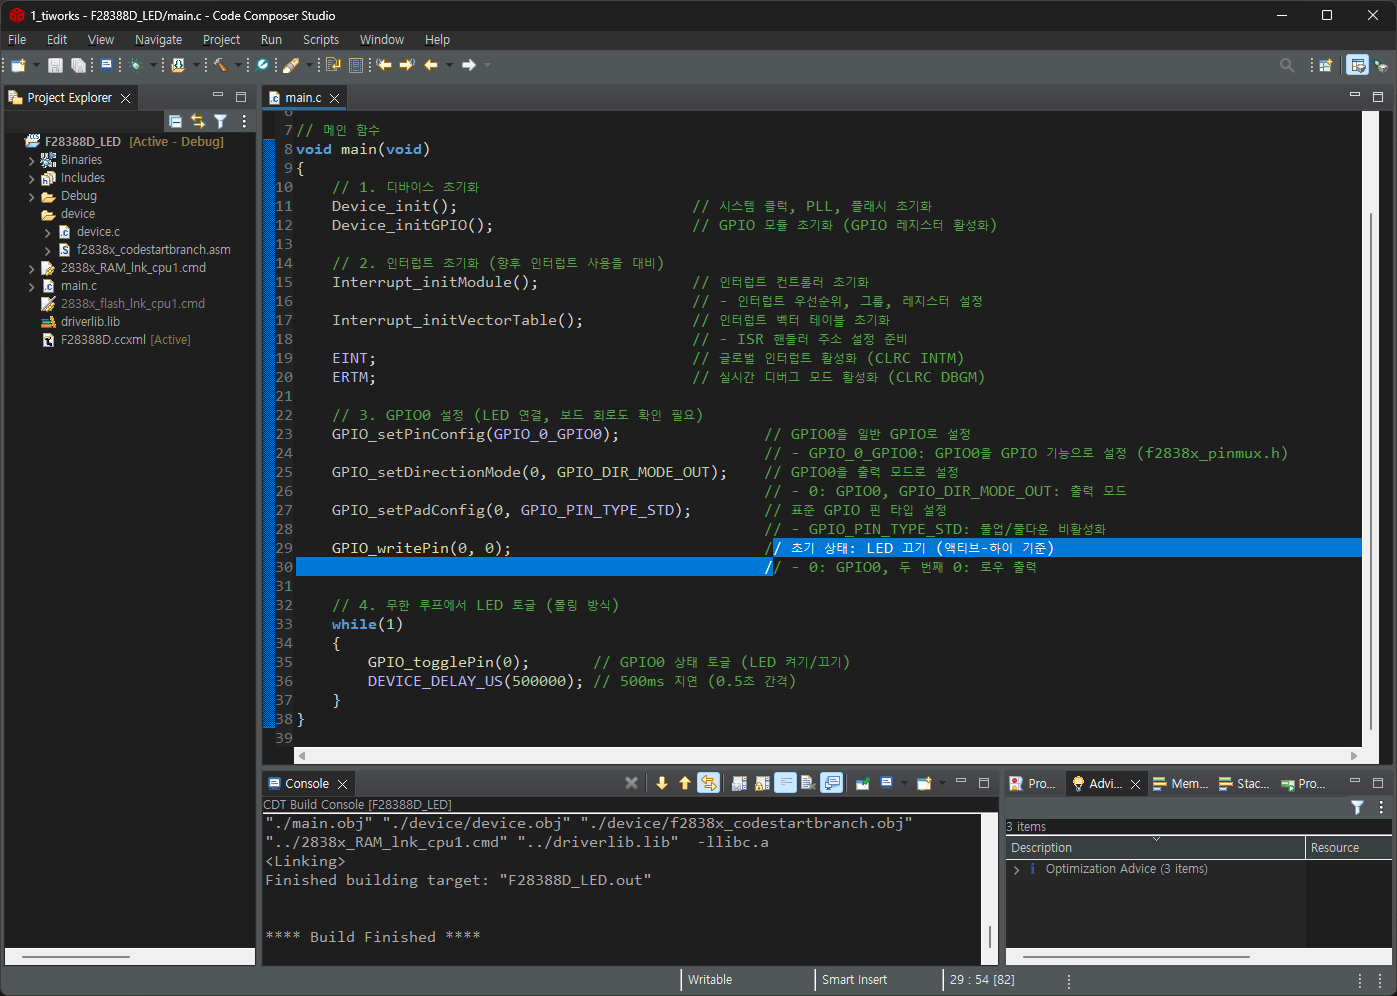1397x996 pixels.
Task: Click Project Explorer filter funnel icon
Action: (220, 121)
